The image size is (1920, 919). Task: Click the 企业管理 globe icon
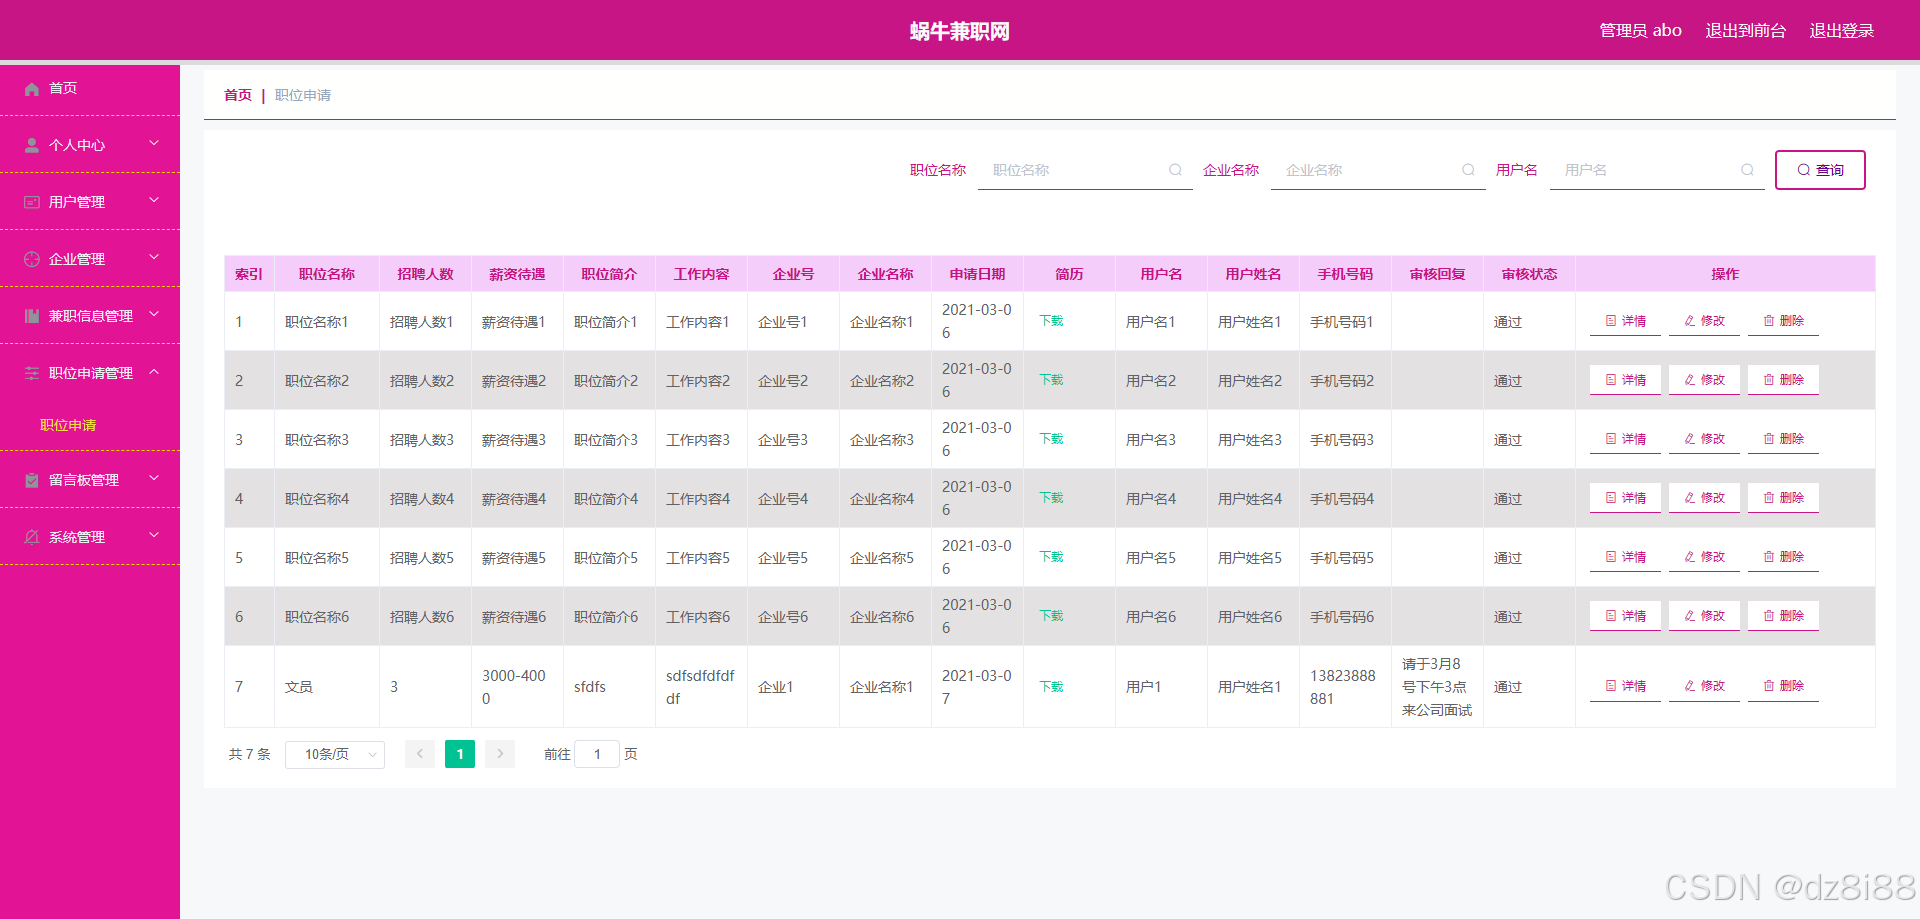point(31,259)
